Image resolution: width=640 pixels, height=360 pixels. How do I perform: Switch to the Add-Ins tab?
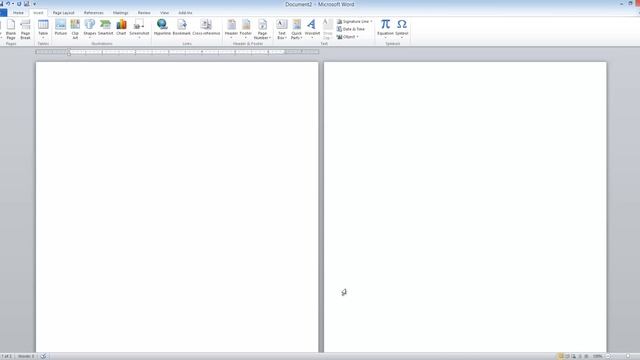185,13
